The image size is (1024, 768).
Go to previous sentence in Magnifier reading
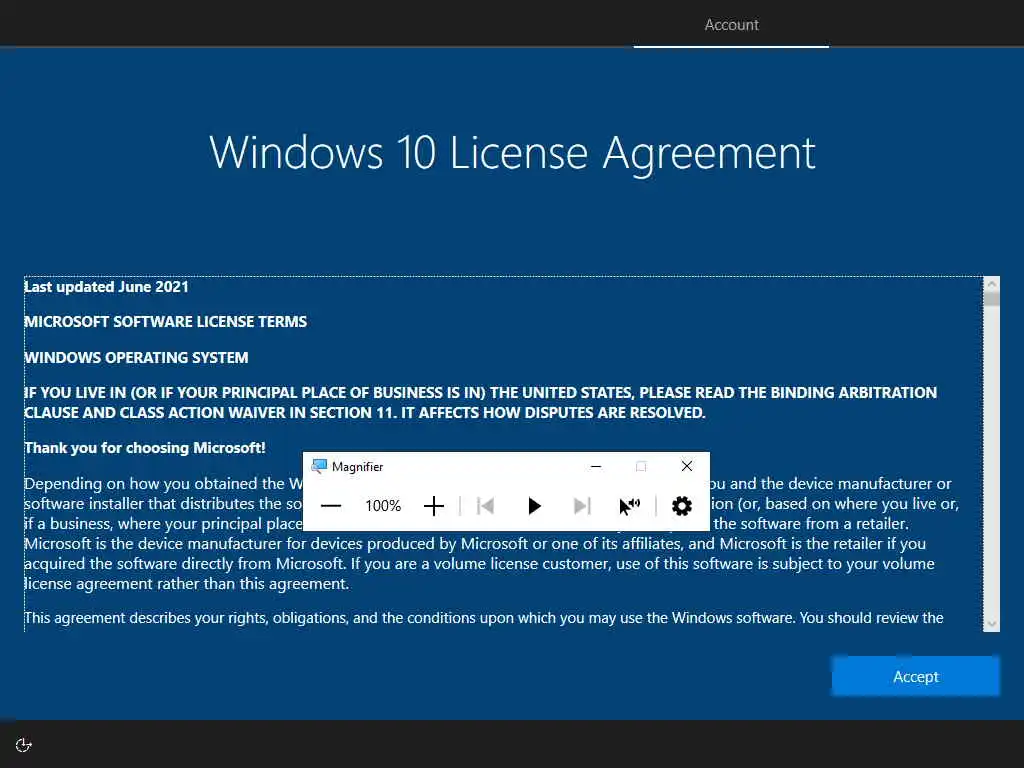(x=485, y=506)
